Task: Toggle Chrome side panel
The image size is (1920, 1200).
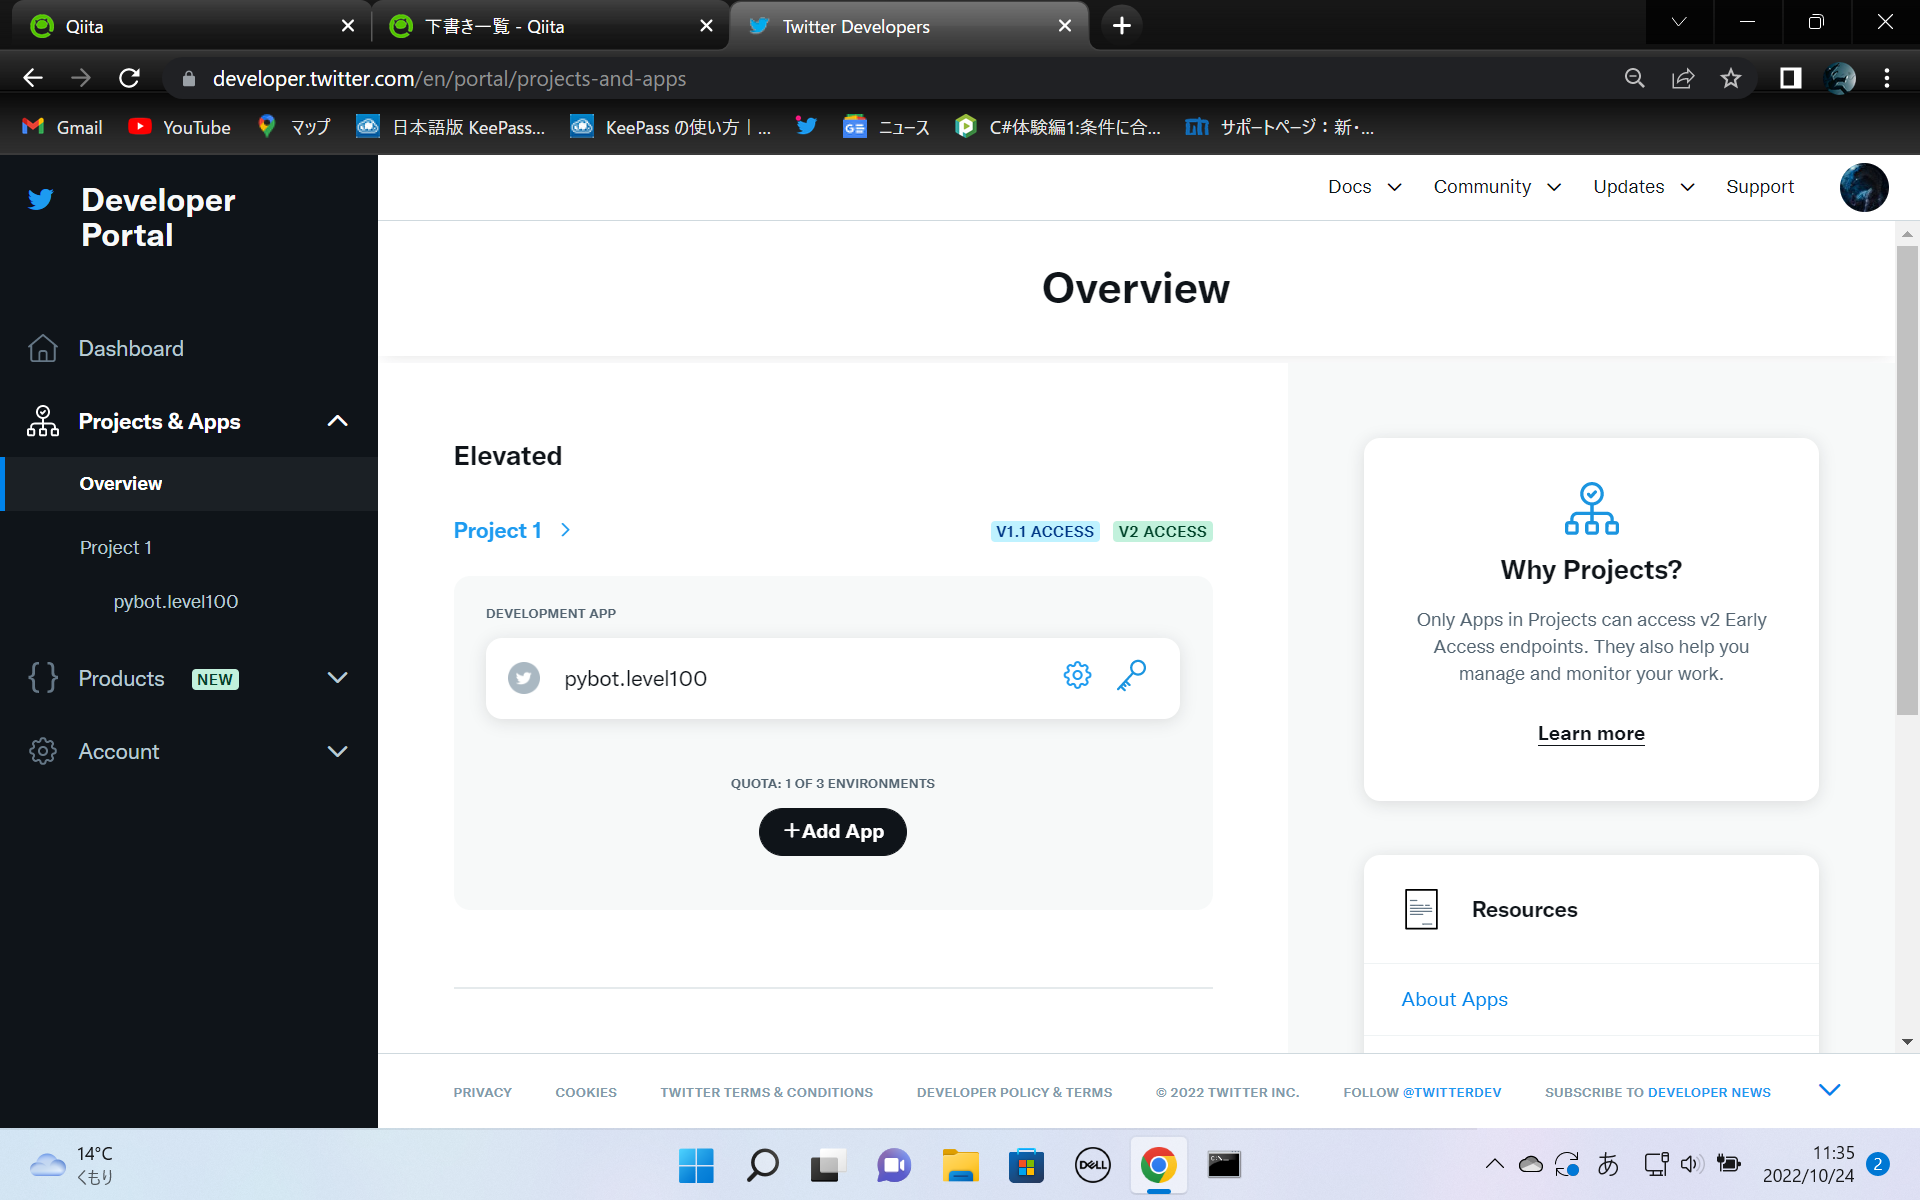Action: pyautogui.click(x=1790, y=78)
